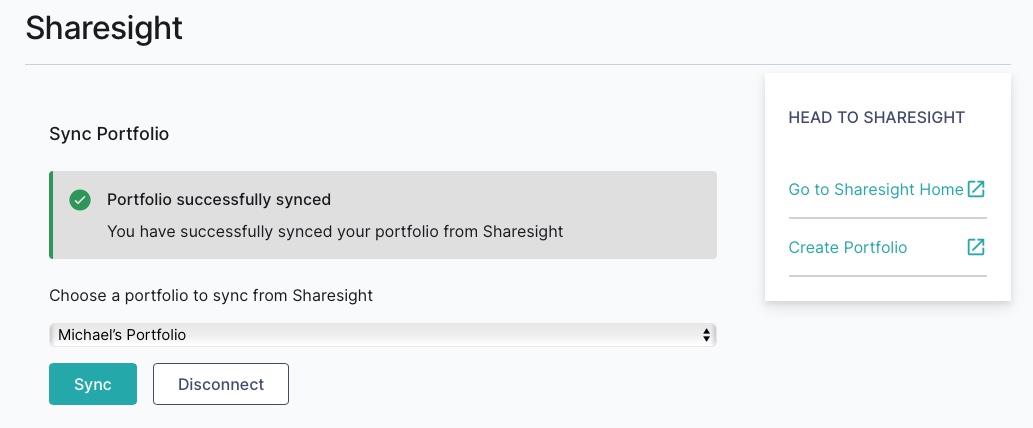Viewport: 1033px width, 428px height.
Task: Click the HEAD TO SHARESIGHT card heading
Action: point(876,117)
